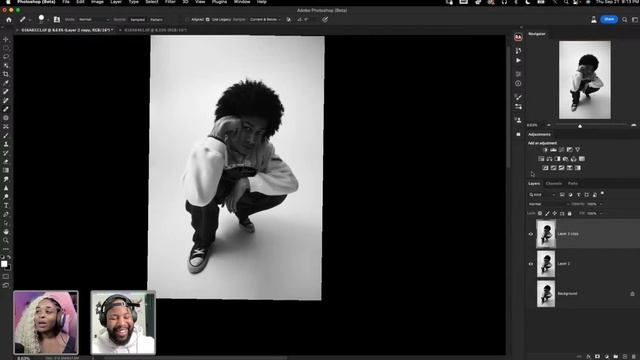
Task: Open the Window menu
Action: tap(242, 2)
